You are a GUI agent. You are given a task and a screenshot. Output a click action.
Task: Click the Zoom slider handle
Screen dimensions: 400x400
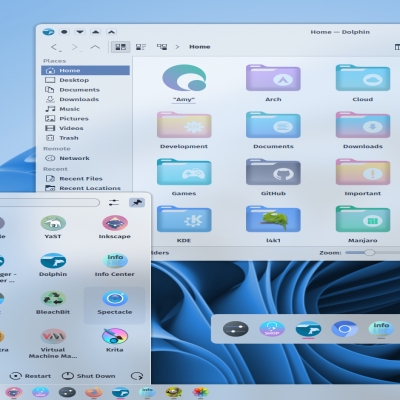pyautogui.click(x=369, y=253)
